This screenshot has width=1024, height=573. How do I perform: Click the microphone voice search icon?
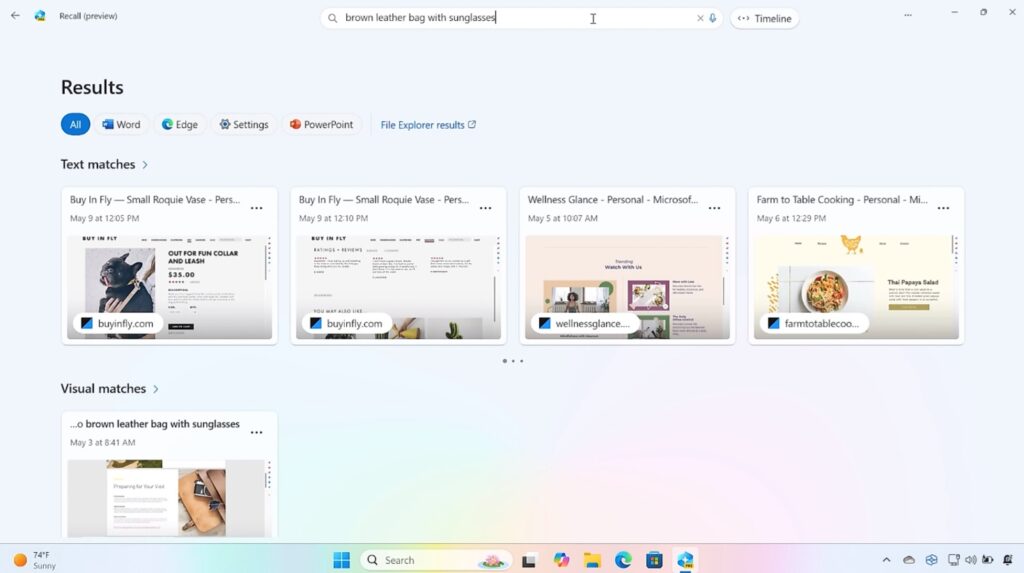click(x=713, y=18)
